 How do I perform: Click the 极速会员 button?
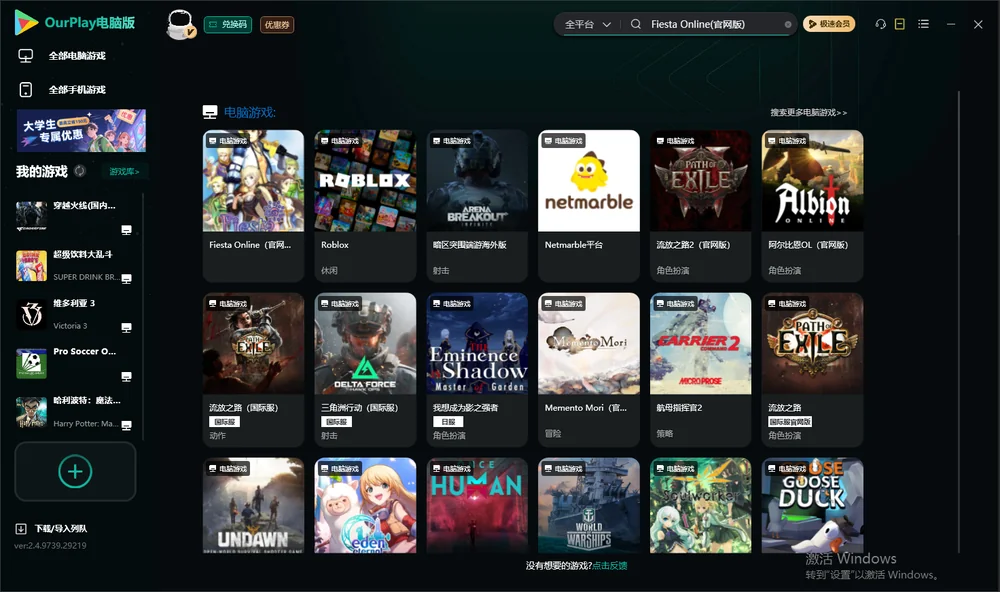[829, 24]
